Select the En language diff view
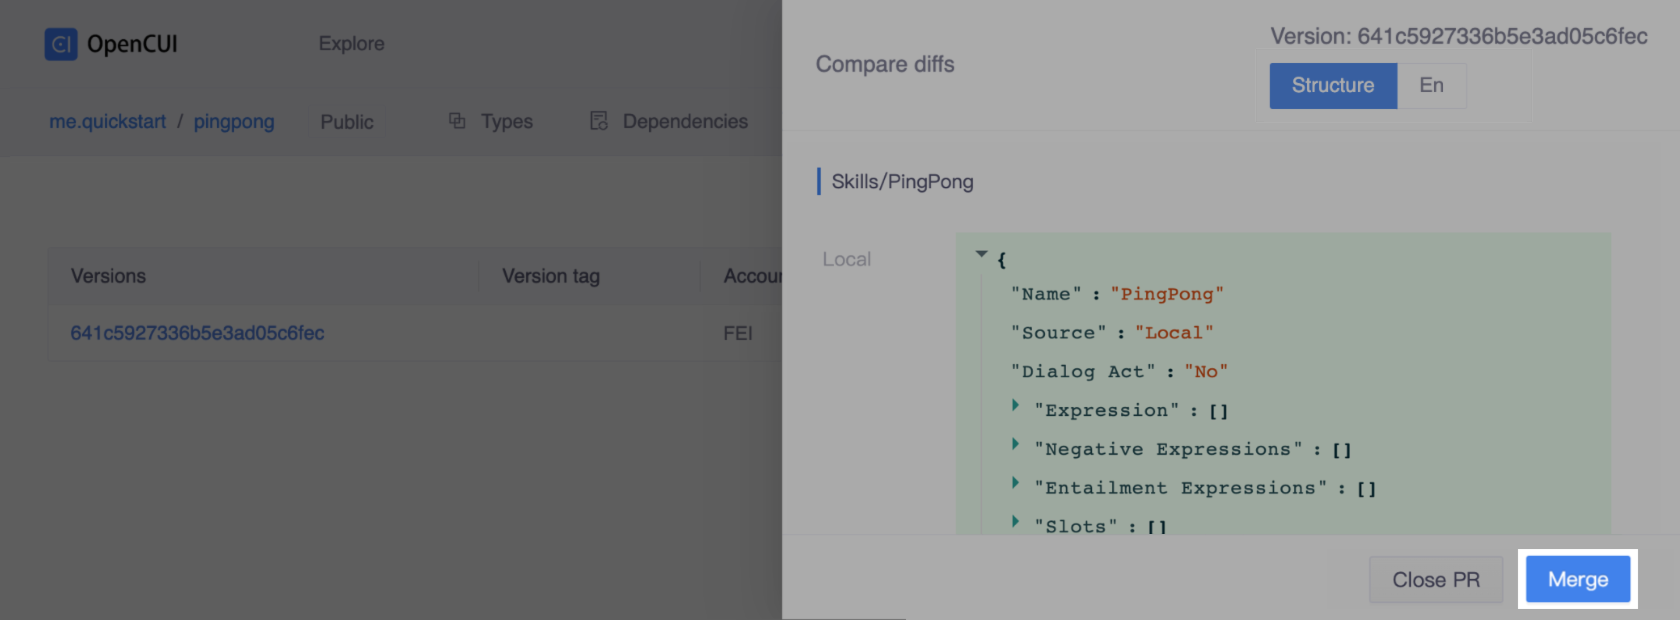1680x620 pixels. pos(1431,86)
